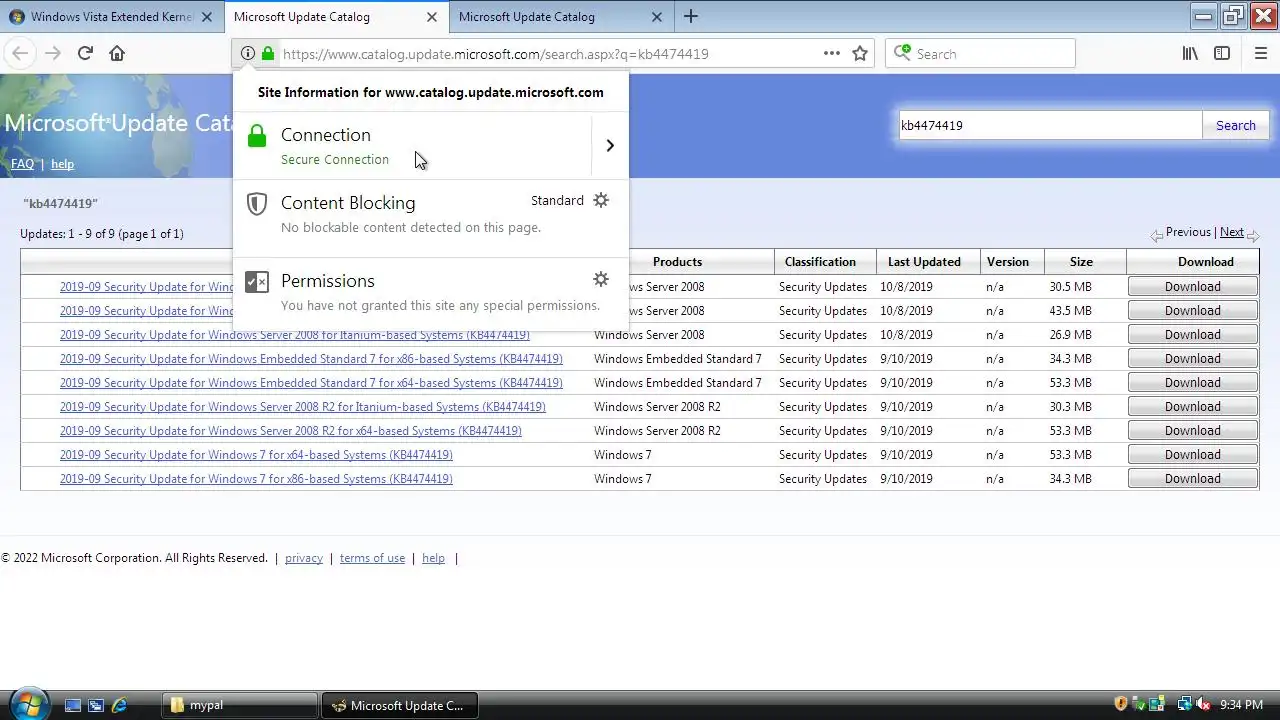Click the browser Back arrow button
Viewport: 1280px width, 720px height.
(x=21, y=54)
